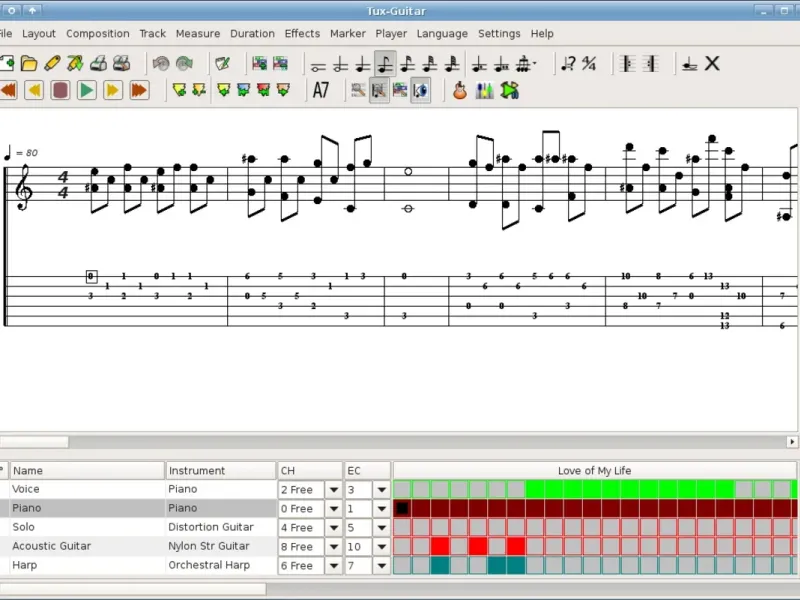
Task: Open the tempo icon with question mark
Action: pos(568,64)
